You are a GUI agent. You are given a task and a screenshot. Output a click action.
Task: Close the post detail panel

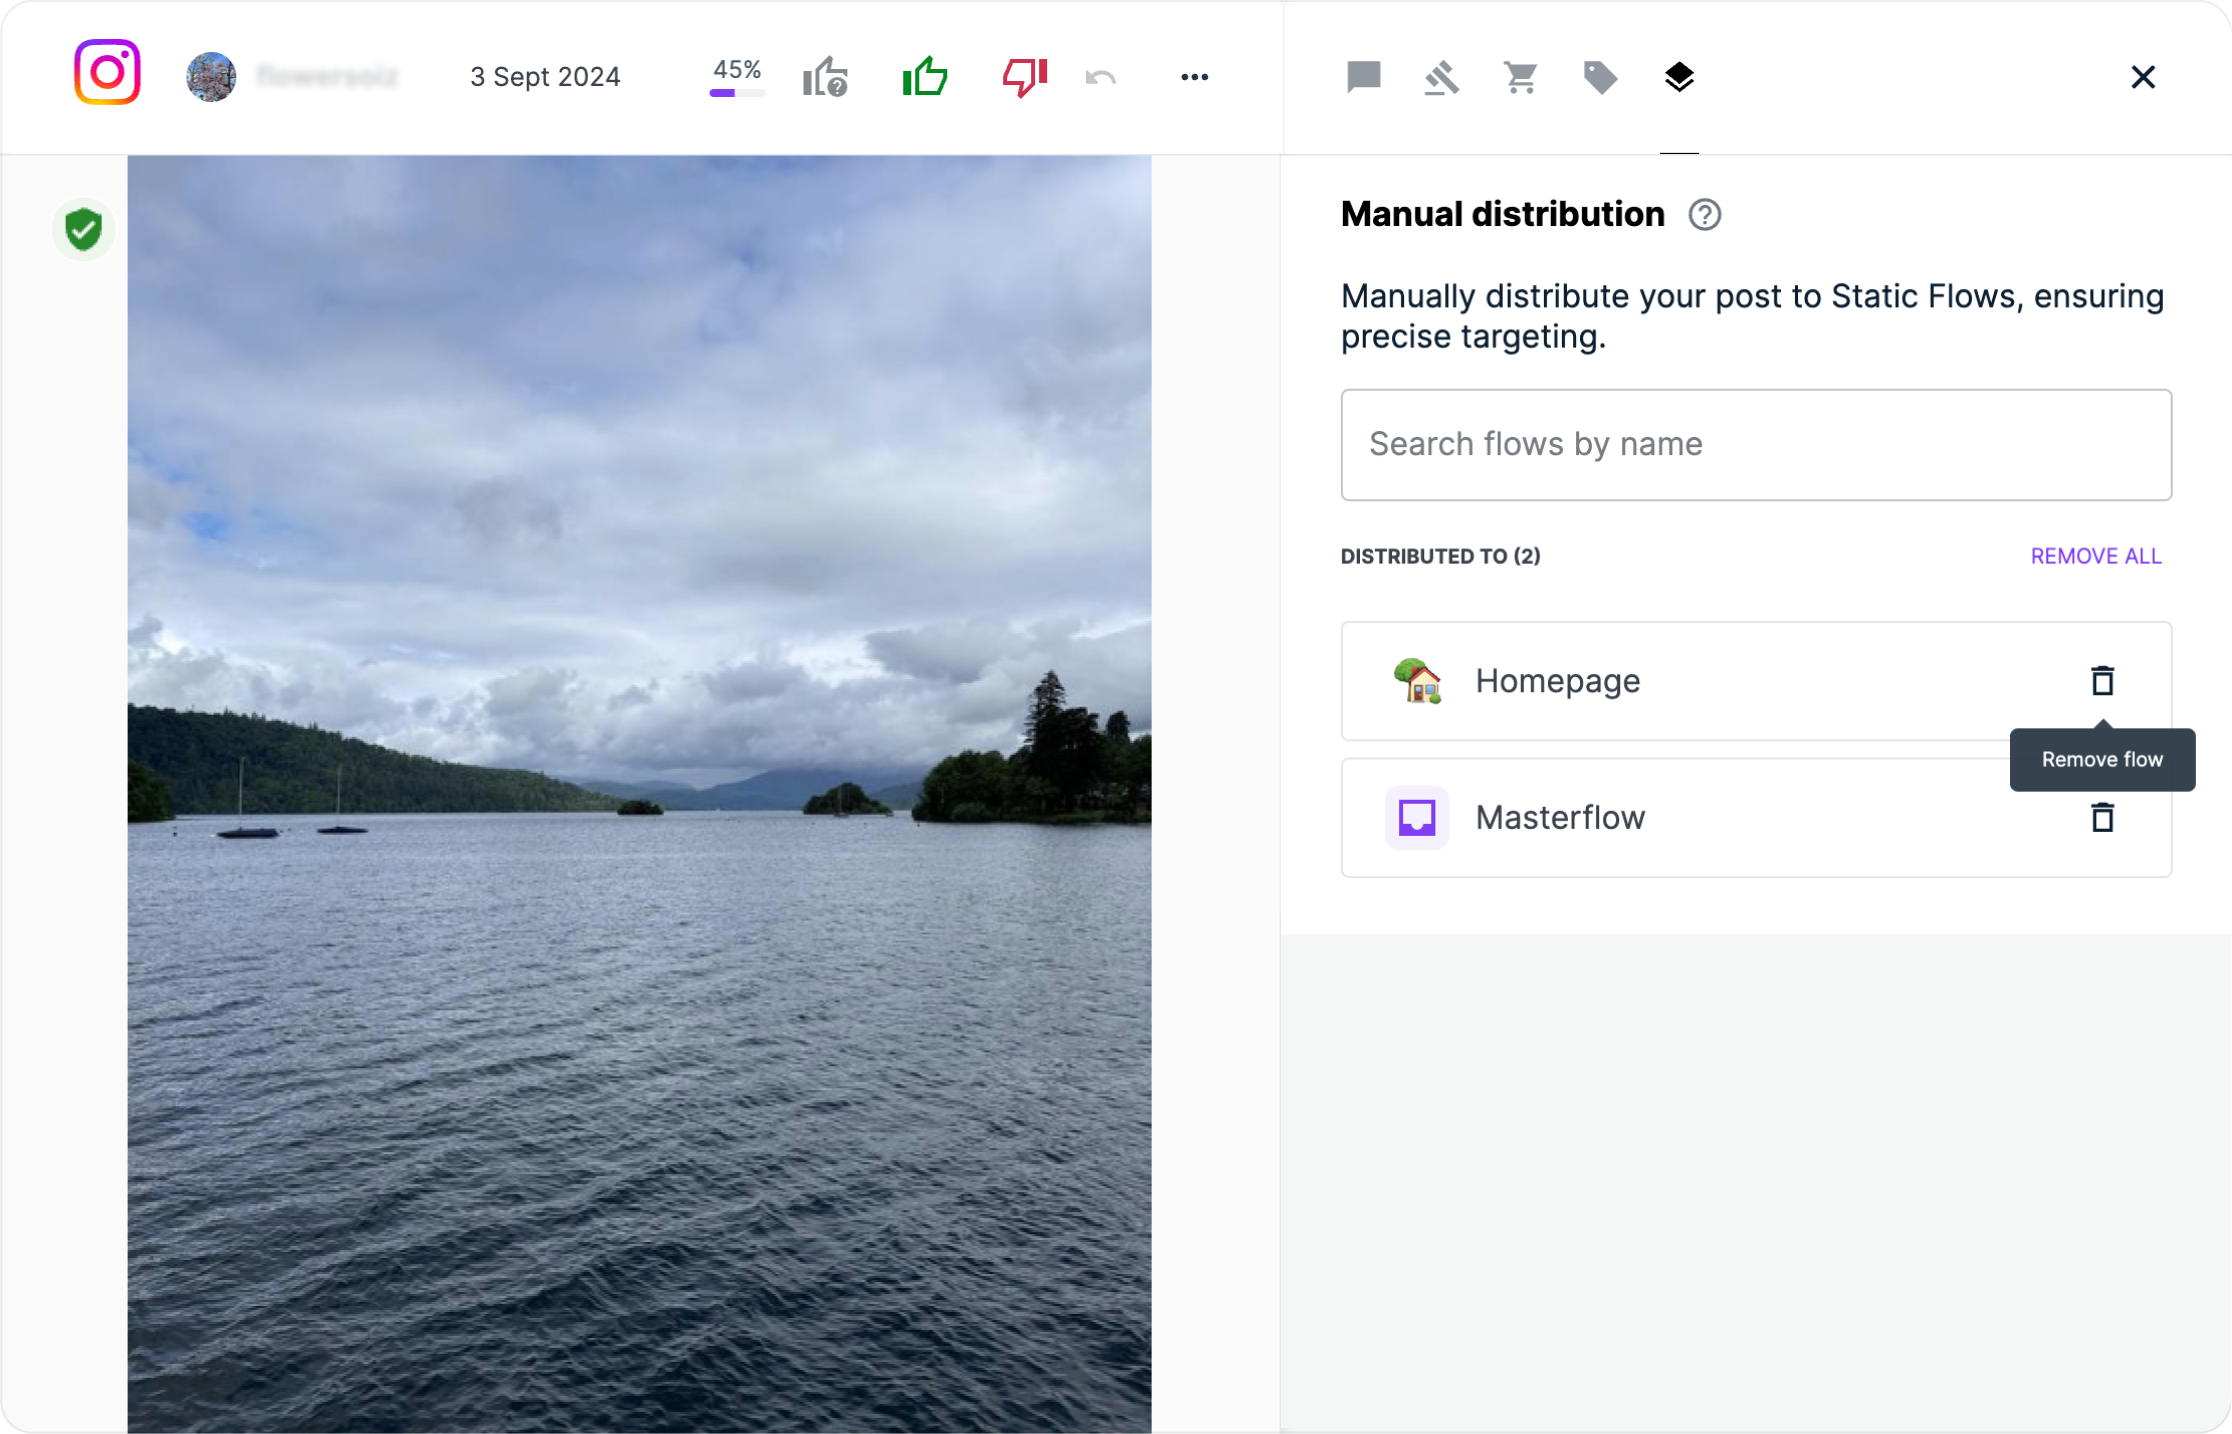pyautogui.click(x=2142, y=77)
